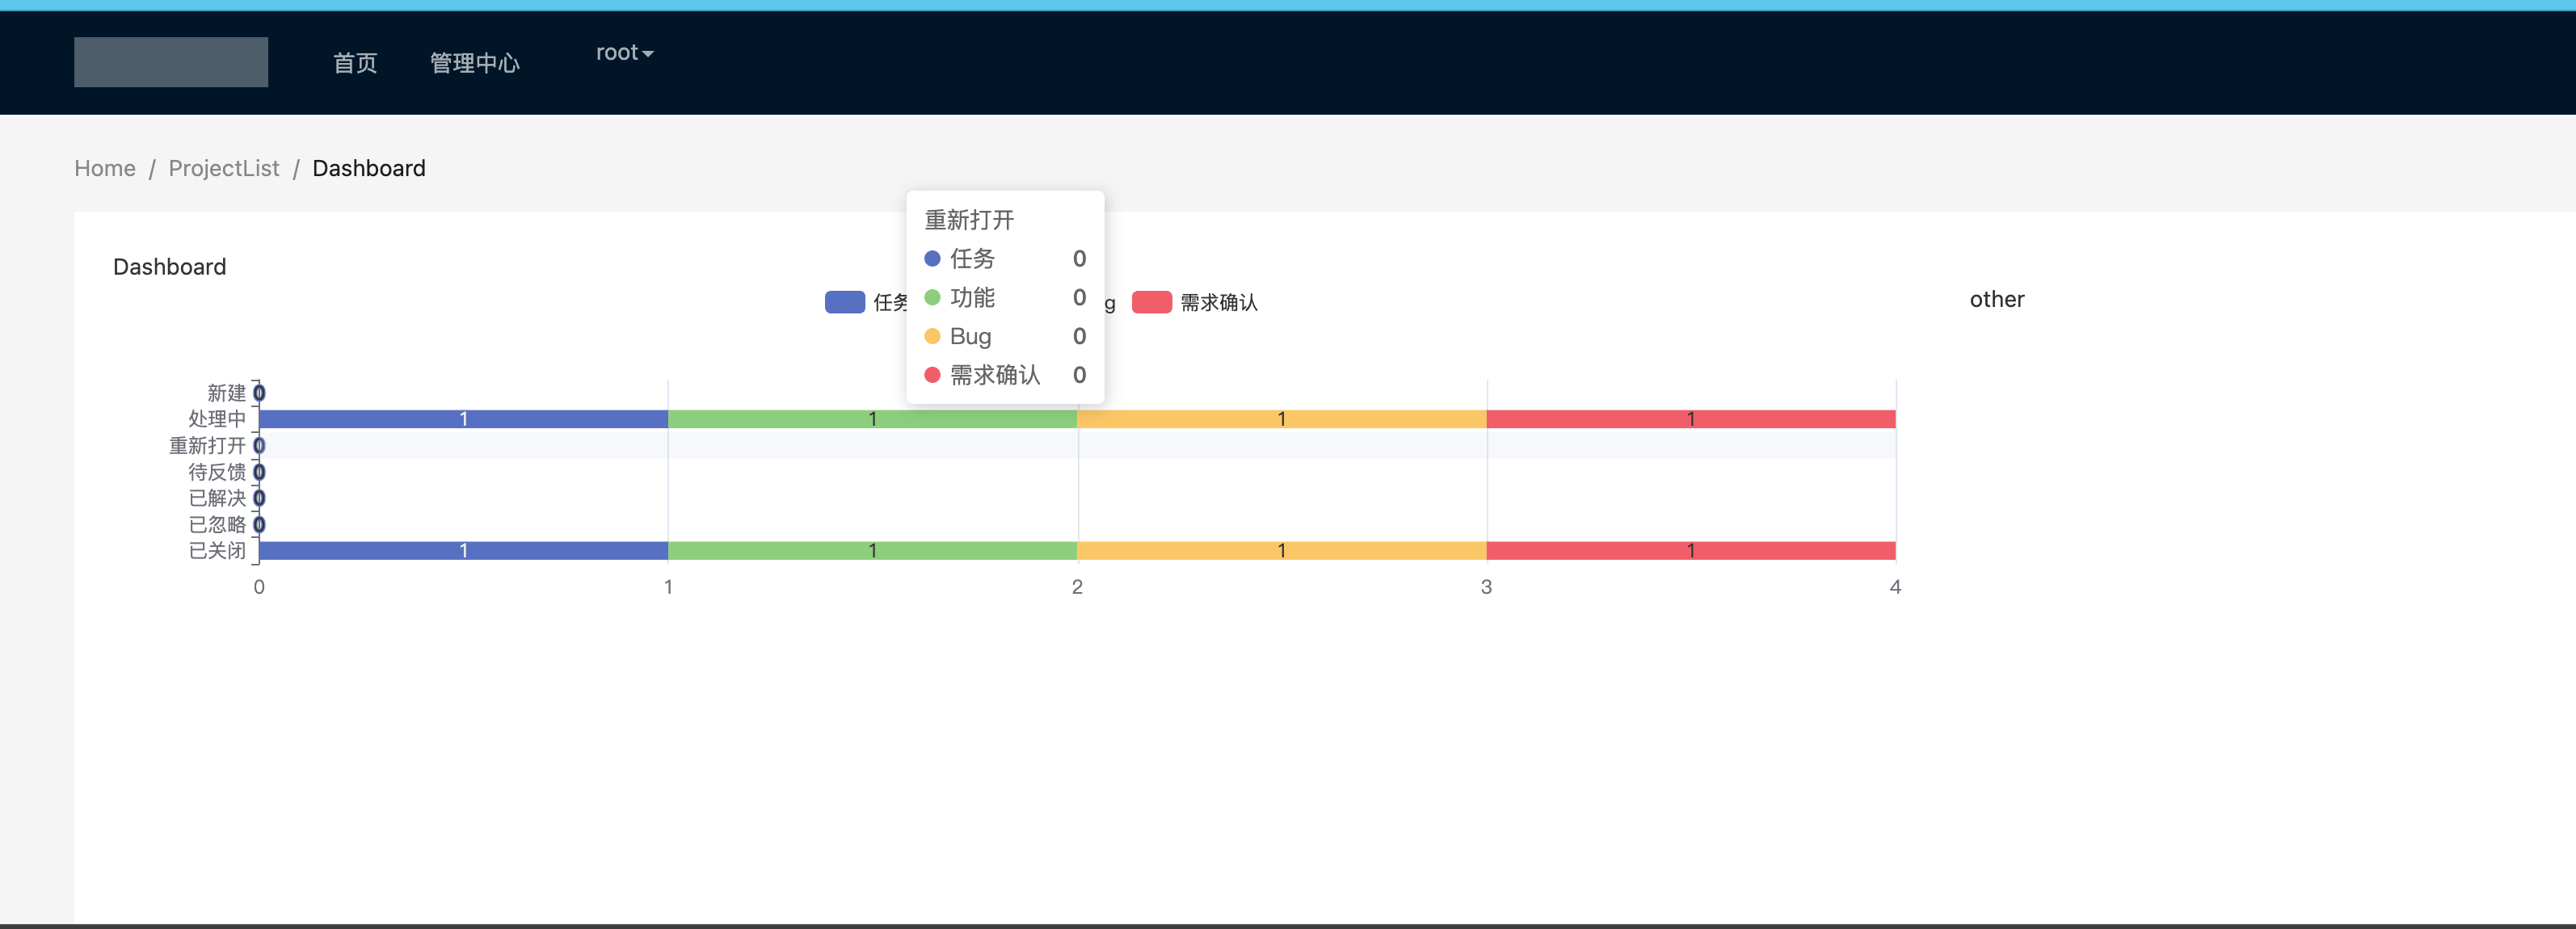
Task: Click green 功能 bar in 处理中 row
Action: (872, 419)
